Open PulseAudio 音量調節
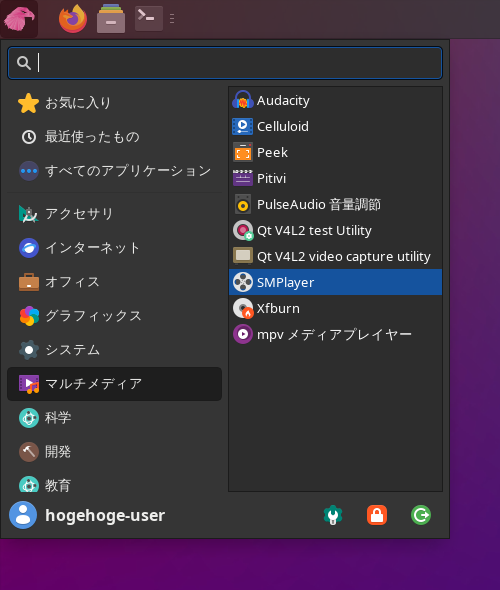This screenshot has height=590, width=500. click(335, 204)
